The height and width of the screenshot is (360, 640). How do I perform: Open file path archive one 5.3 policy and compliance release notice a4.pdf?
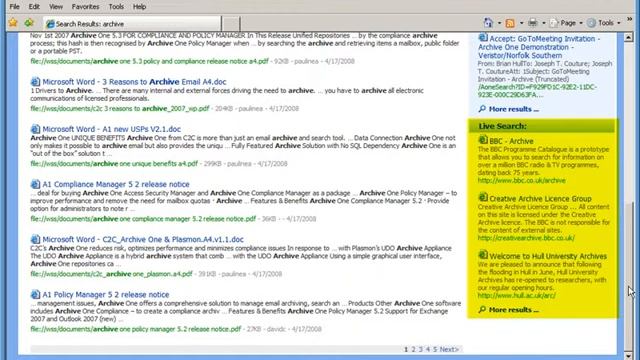point(149,61)
